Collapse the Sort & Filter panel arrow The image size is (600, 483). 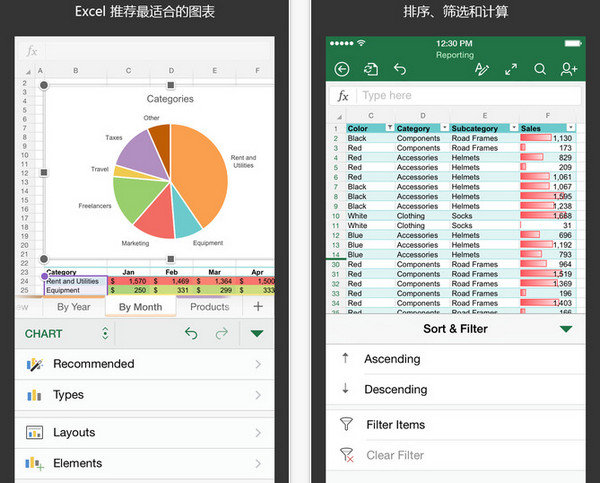pos(566,329)
